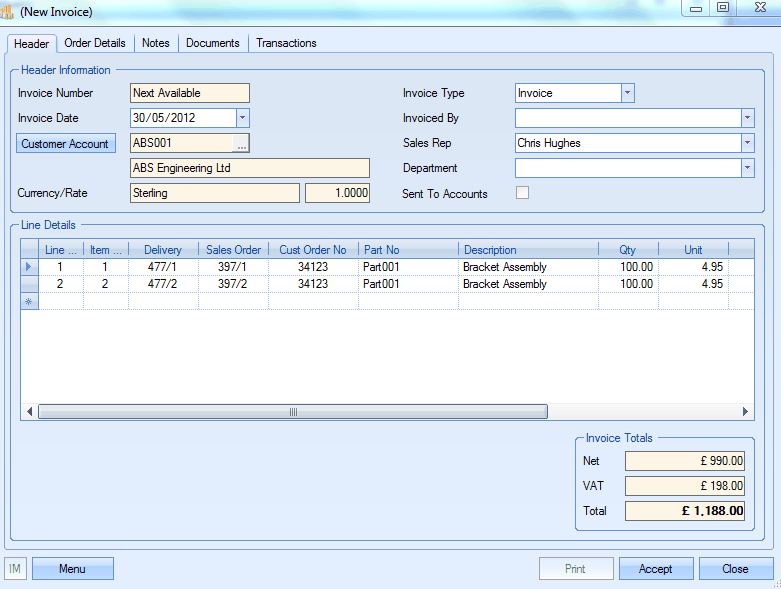The image size is (781, 589).
Task: Click the application icon in title bar
Action: pyautogui.click(x=9, y=11)
